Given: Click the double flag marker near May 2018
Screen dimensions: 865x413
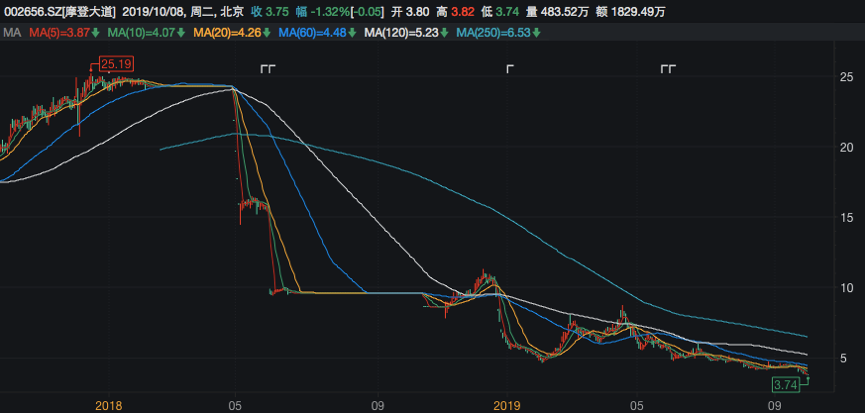Looking at the screenshot, I should click(267, 69).
